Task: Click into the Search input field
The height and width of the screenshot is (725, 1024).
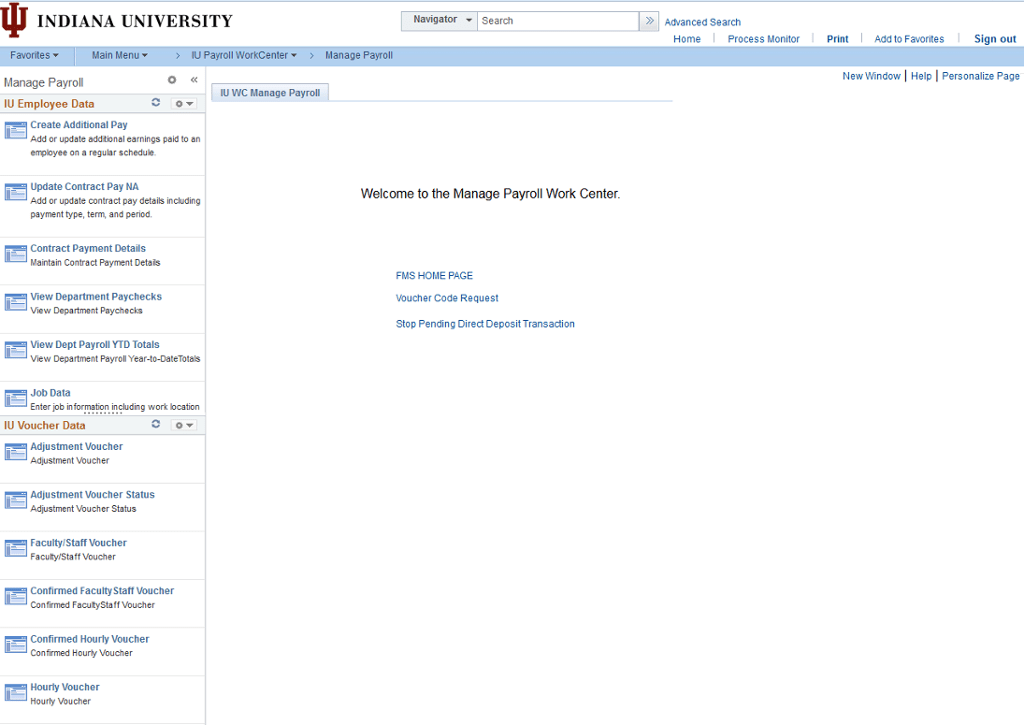Action: [558, 21]
